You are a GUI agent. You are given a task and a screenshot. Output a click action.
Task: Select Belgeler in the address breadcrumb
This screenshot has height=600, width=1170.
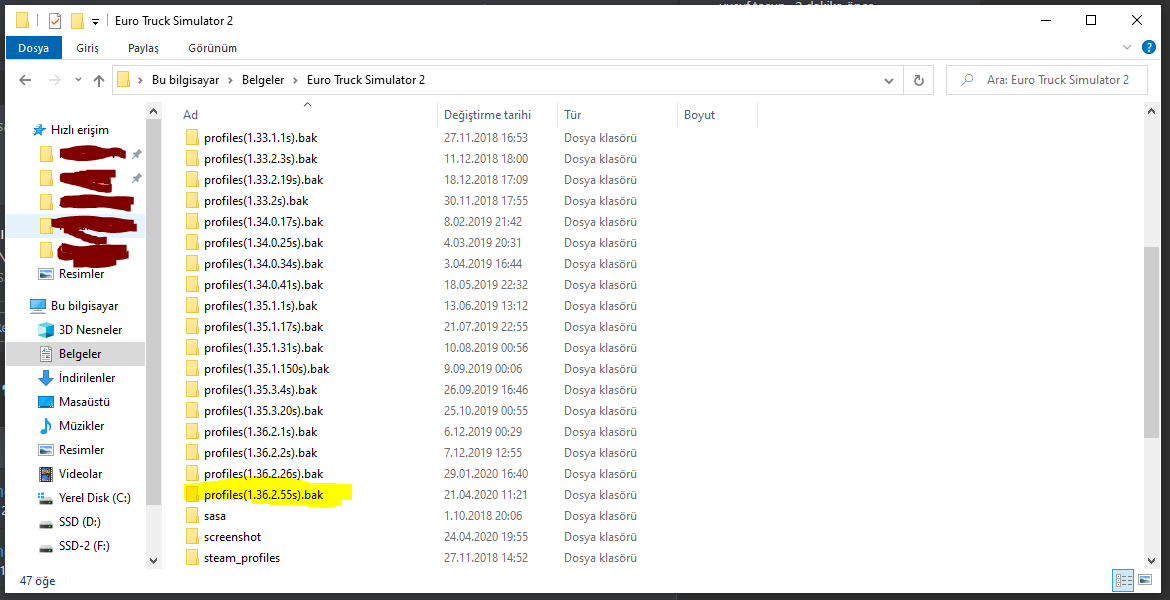[263, 80]
